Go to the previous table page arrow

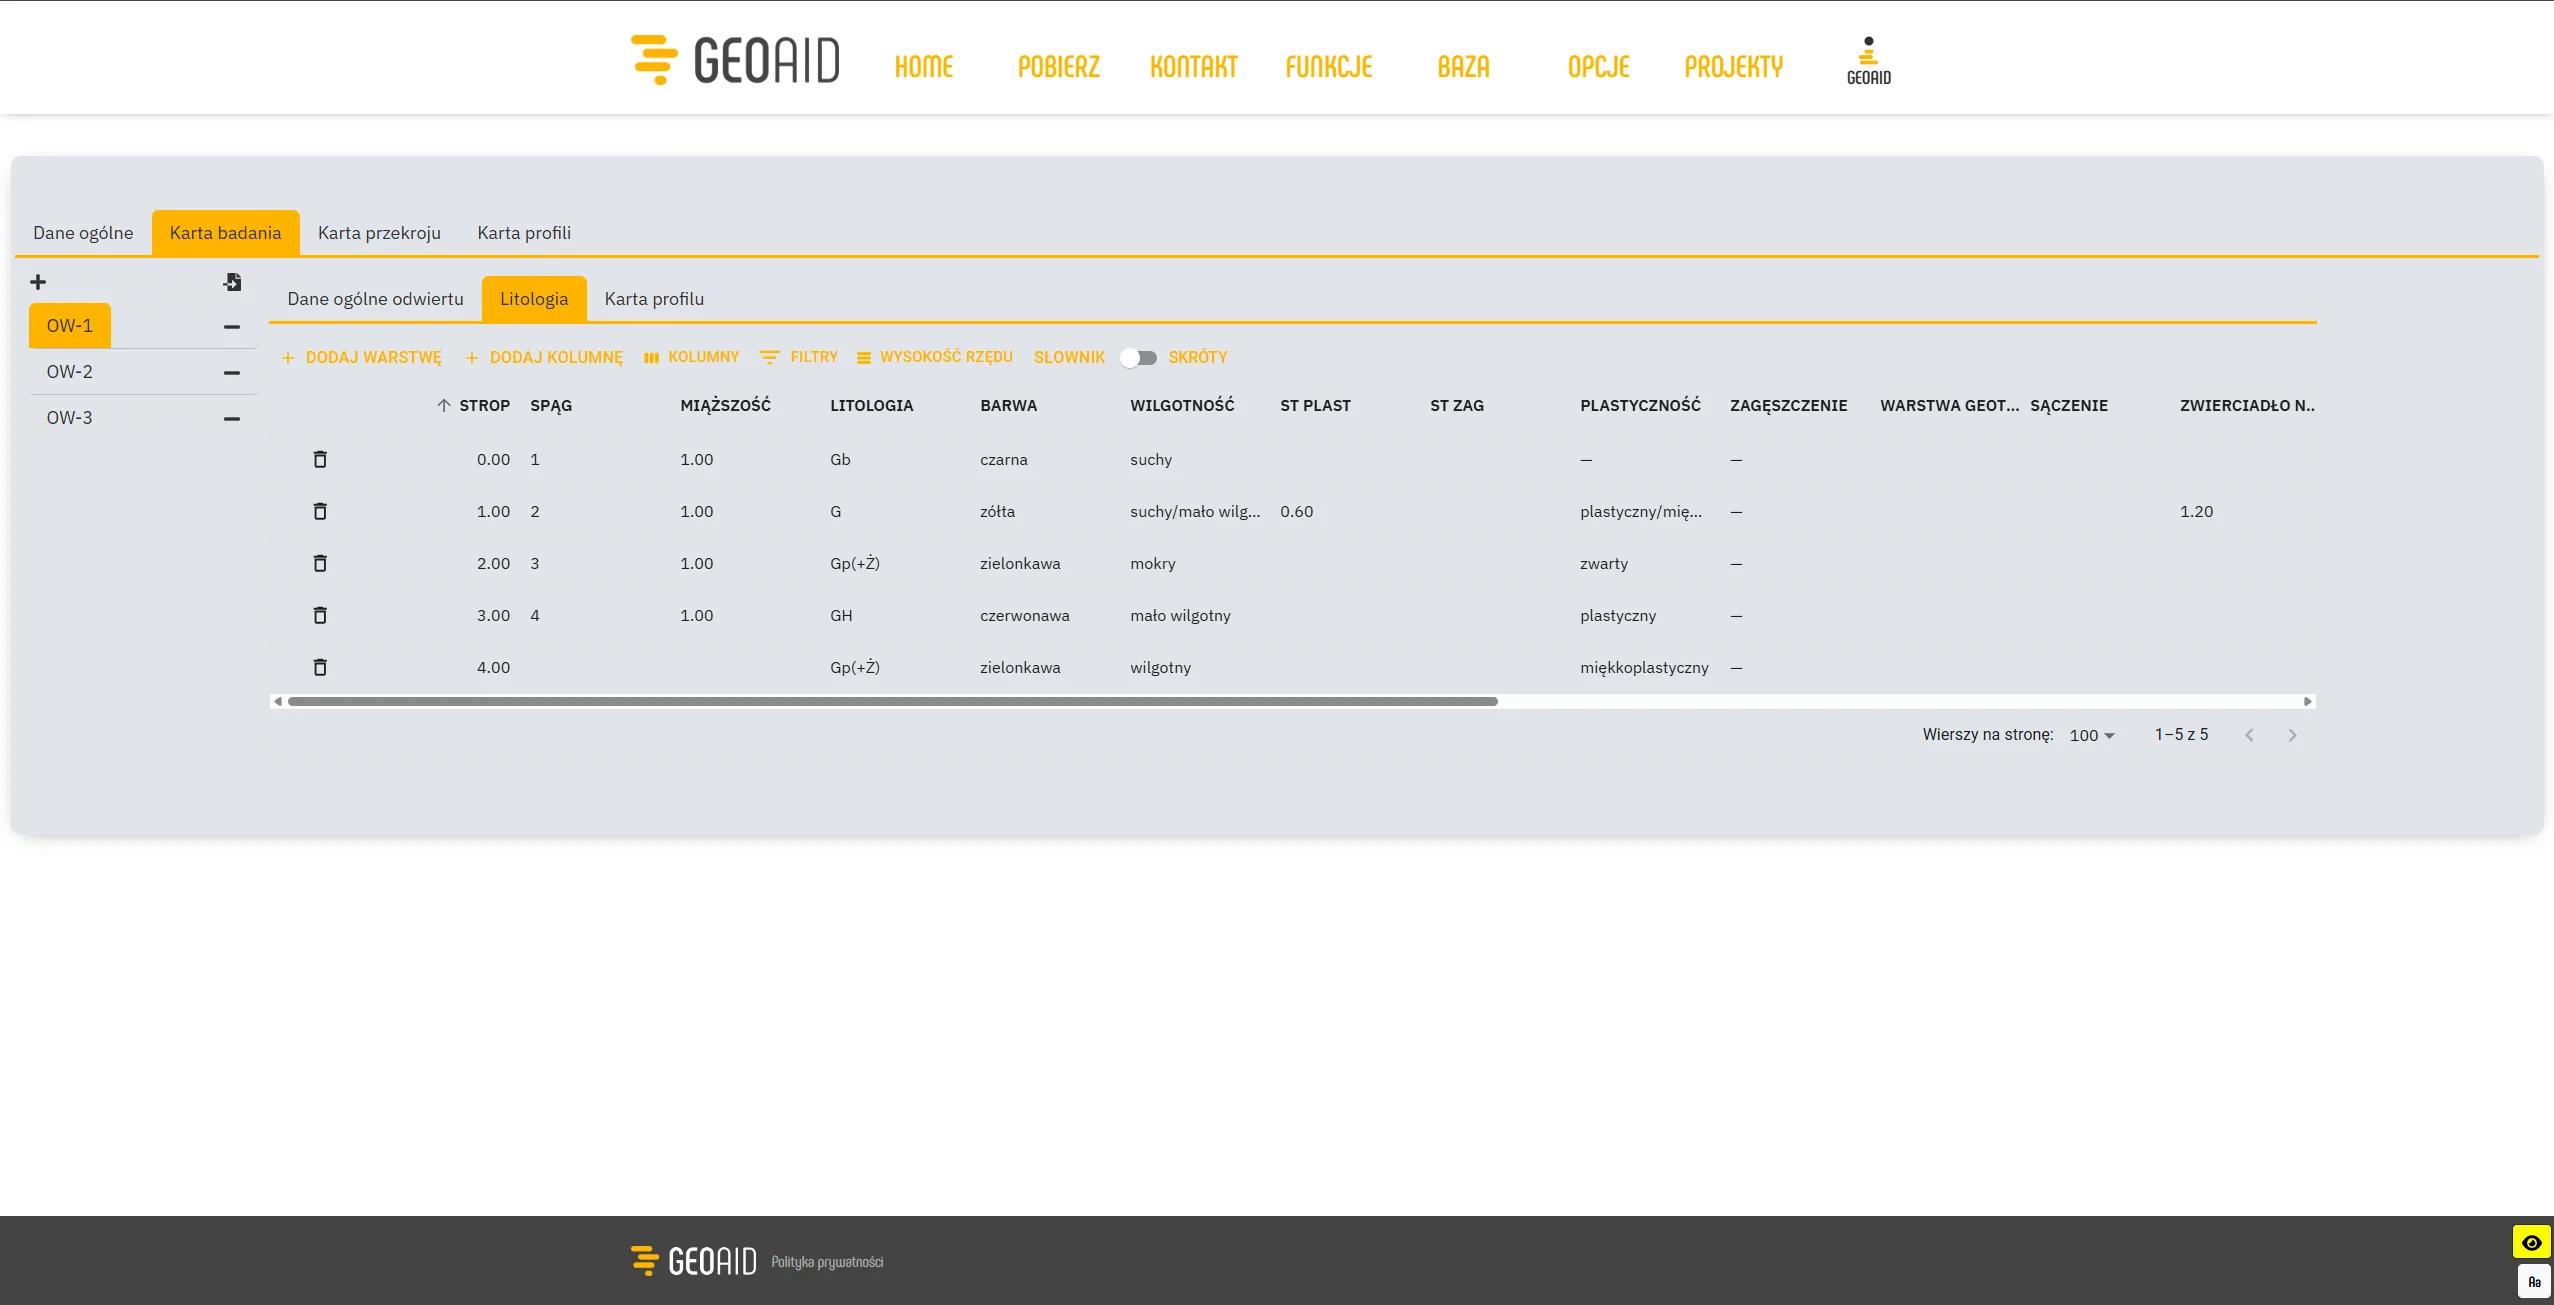tap(2249, 735)
